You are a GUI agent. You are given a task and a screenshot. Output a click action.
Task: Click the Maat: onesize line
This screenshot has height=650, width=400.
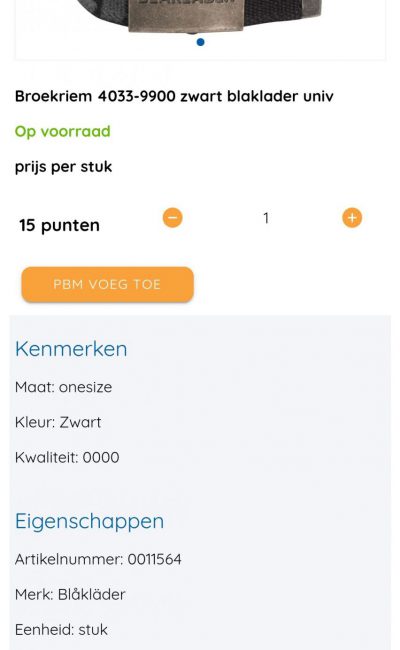coord(63,387)
